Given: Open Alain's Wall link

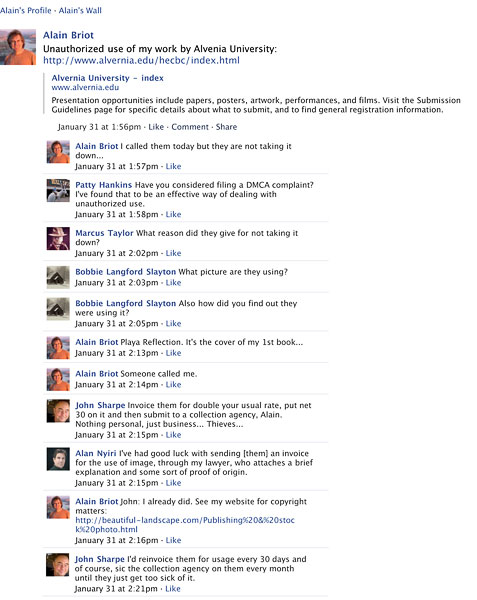Looking at the screenshot, I should click(x=80, y=10).
